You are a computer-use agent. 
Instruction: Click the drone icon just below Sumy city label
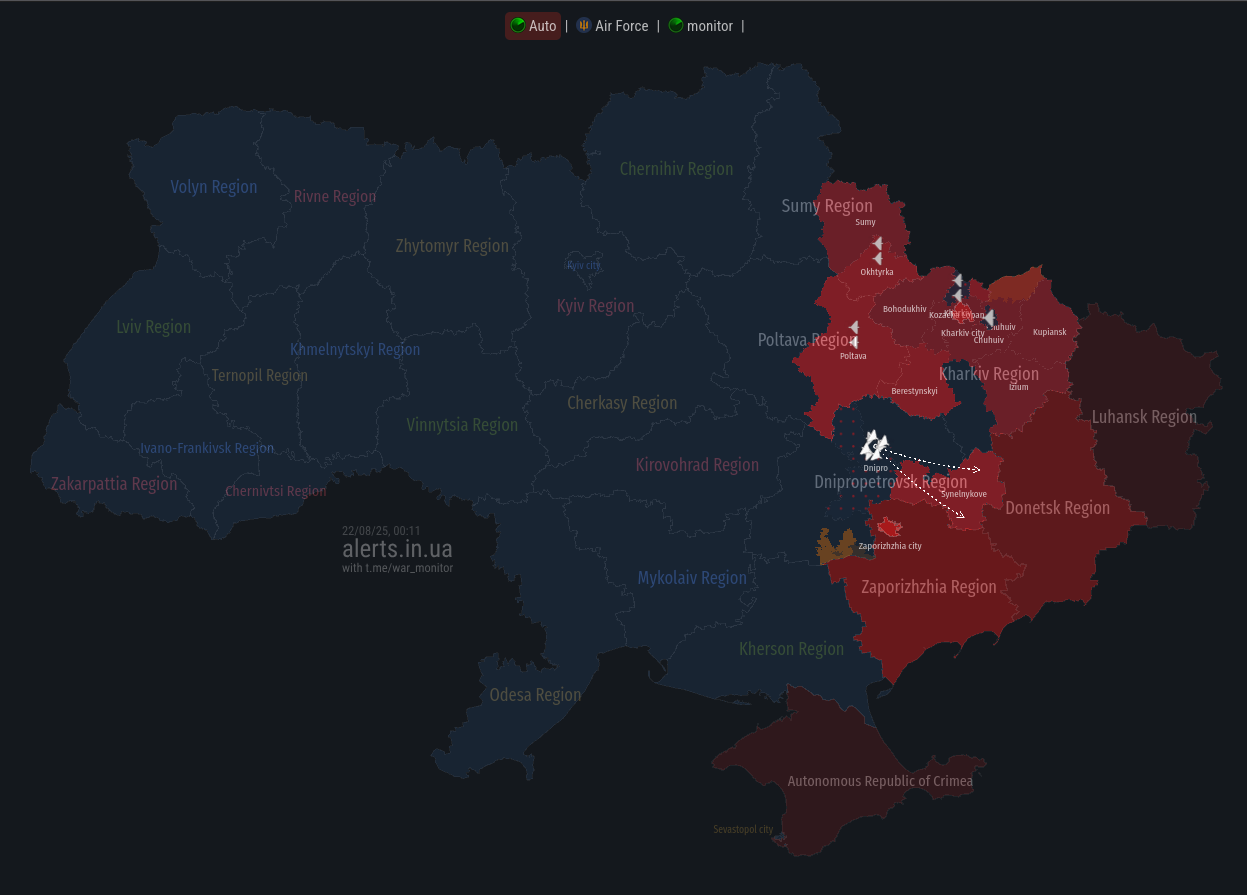[877, 243]
